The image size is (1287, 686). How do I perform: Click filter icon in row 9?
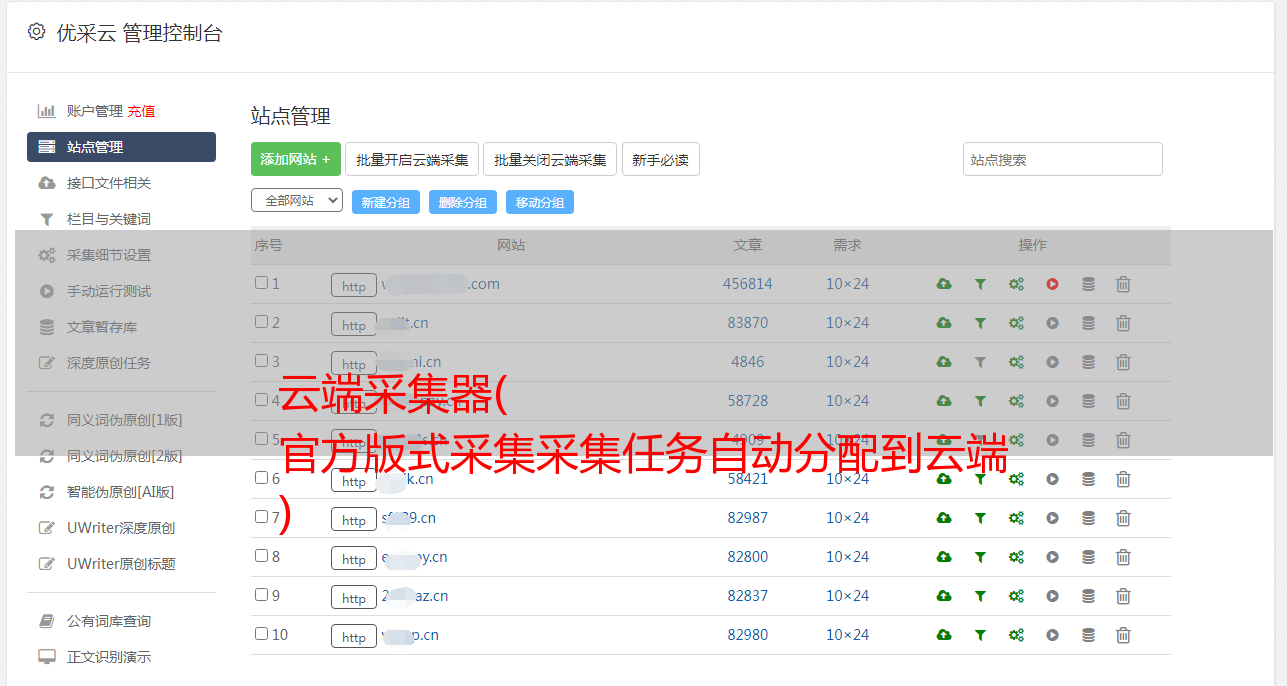pos(980,596)
